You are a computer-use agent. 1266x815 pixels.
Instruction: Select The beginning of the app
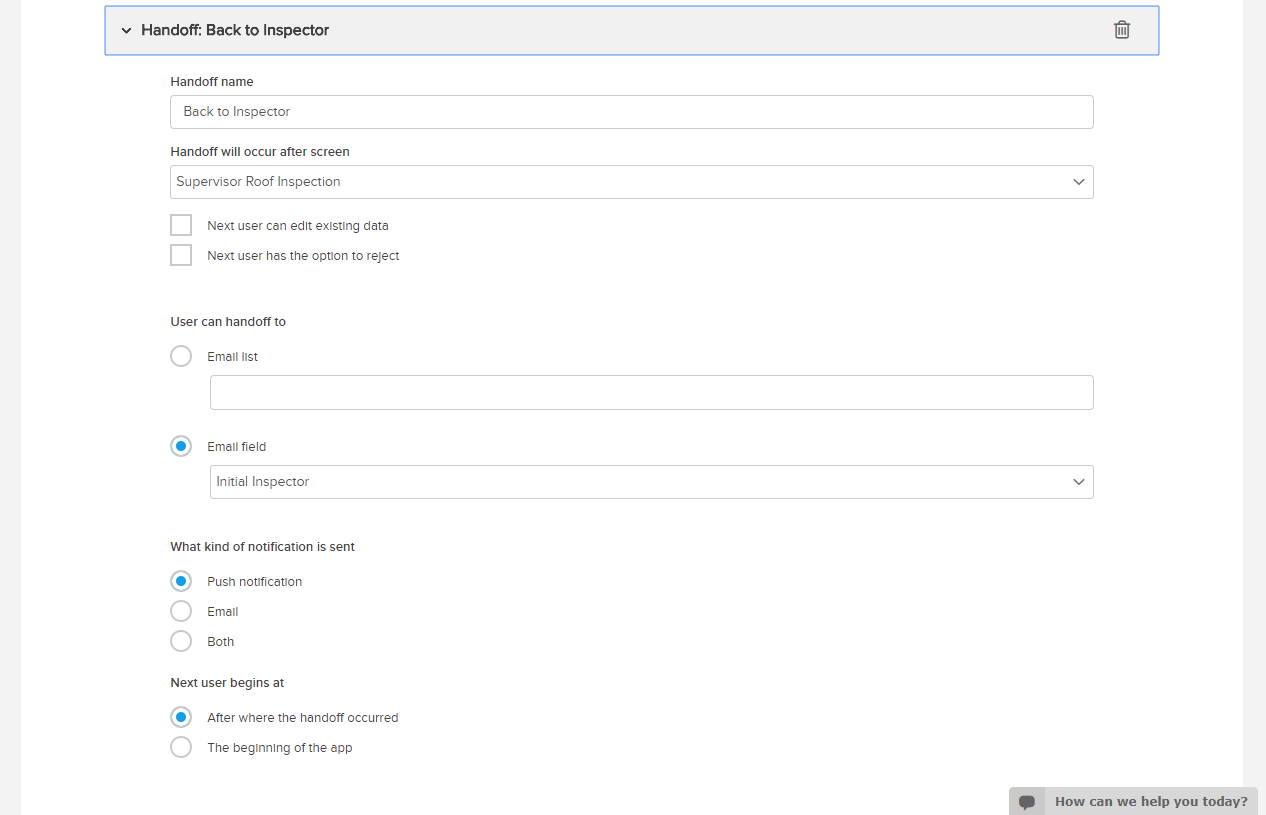[181, 747]
